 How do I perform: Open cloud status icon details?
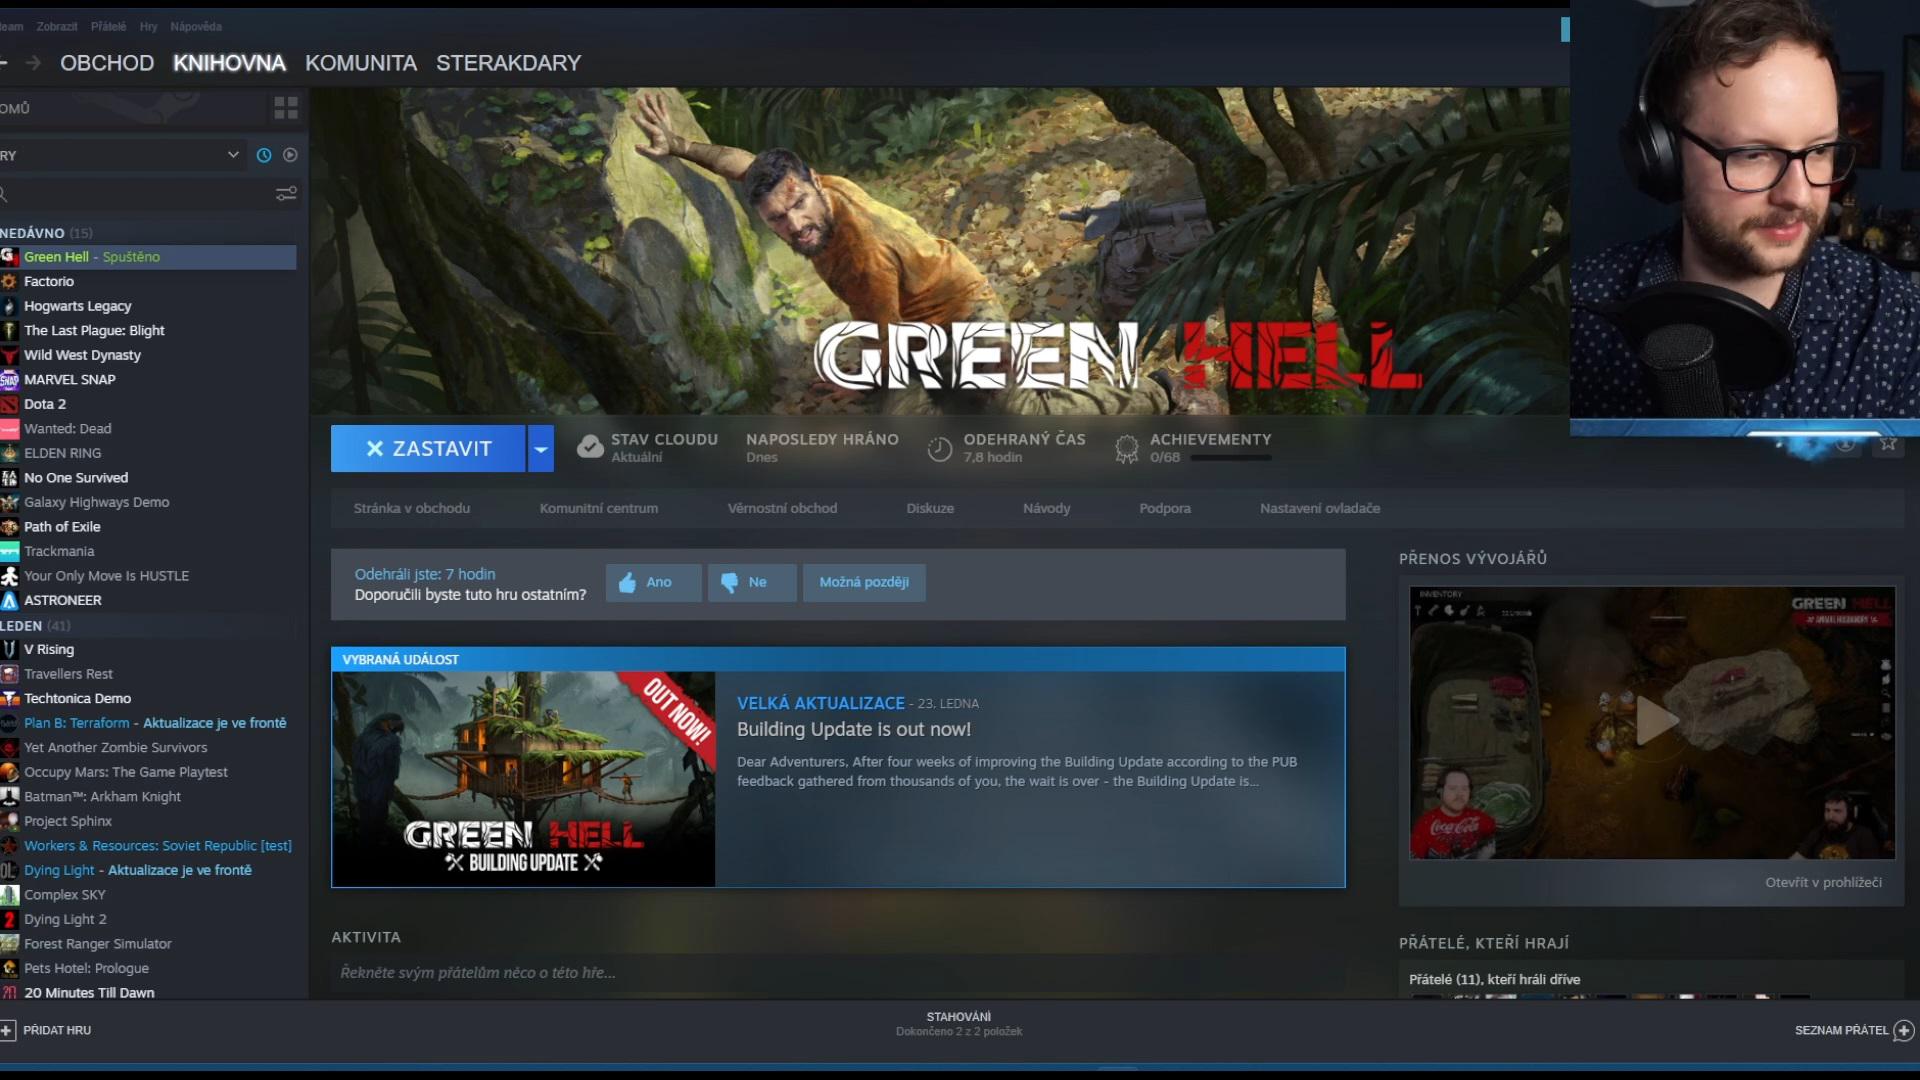(590, 447)
